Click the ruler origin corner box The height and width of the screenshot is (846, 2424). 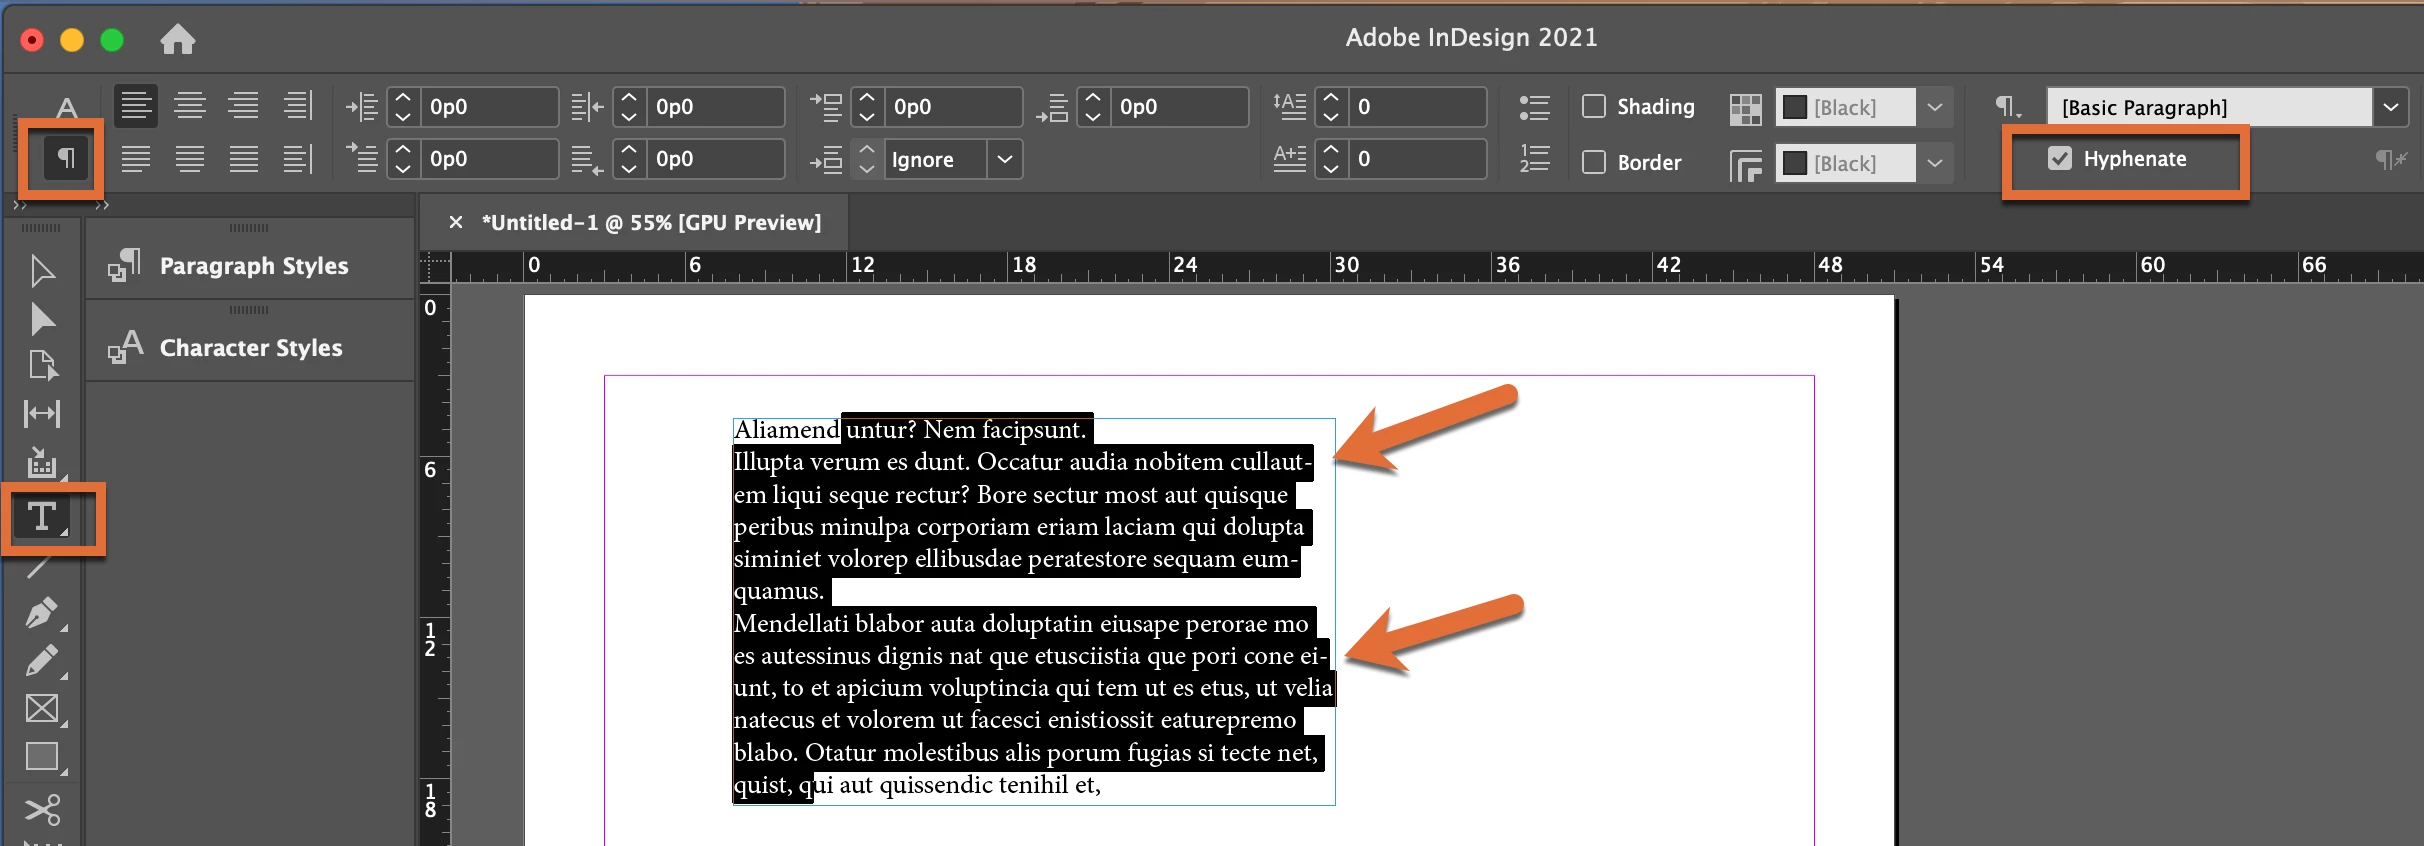coord(435,267)
